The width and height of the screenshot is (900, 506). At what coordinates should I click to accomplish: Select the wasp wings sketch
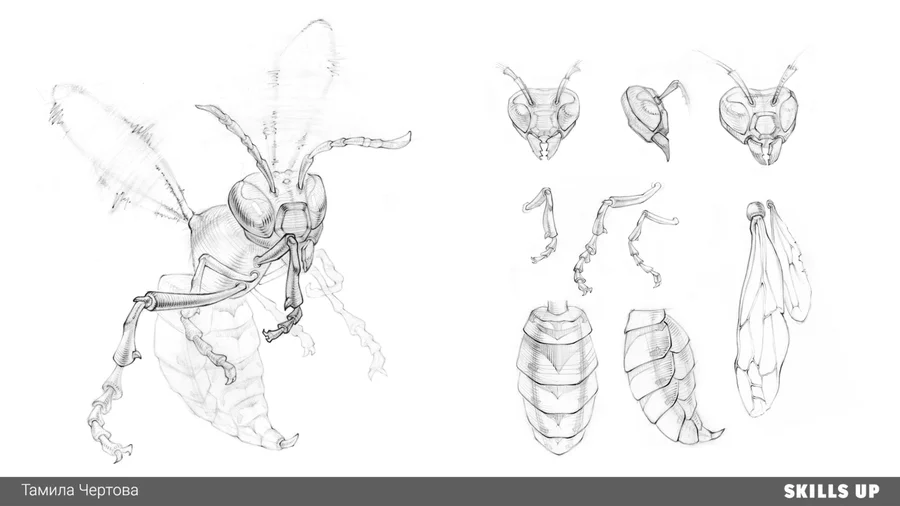[x=772, y=308]
